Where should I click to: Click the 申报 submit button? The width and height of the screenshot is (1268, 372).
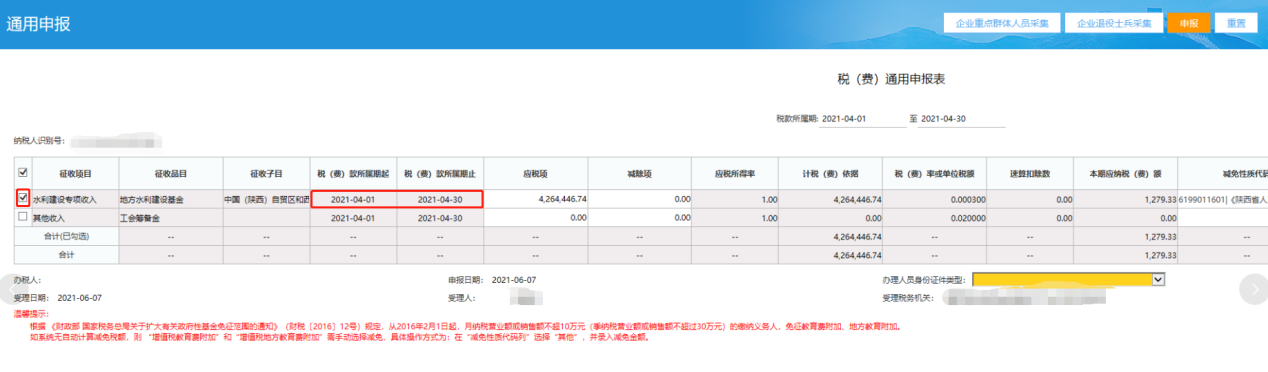tap(1188, 23)
